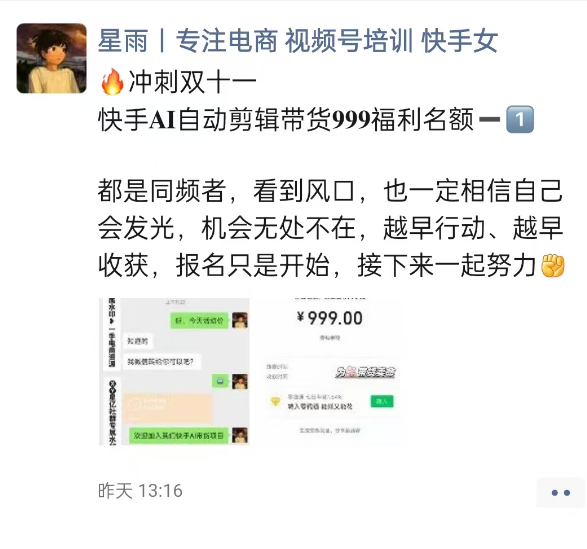
Task: Open the two-dot like and comment menu
Action: (x=561, y=492)
